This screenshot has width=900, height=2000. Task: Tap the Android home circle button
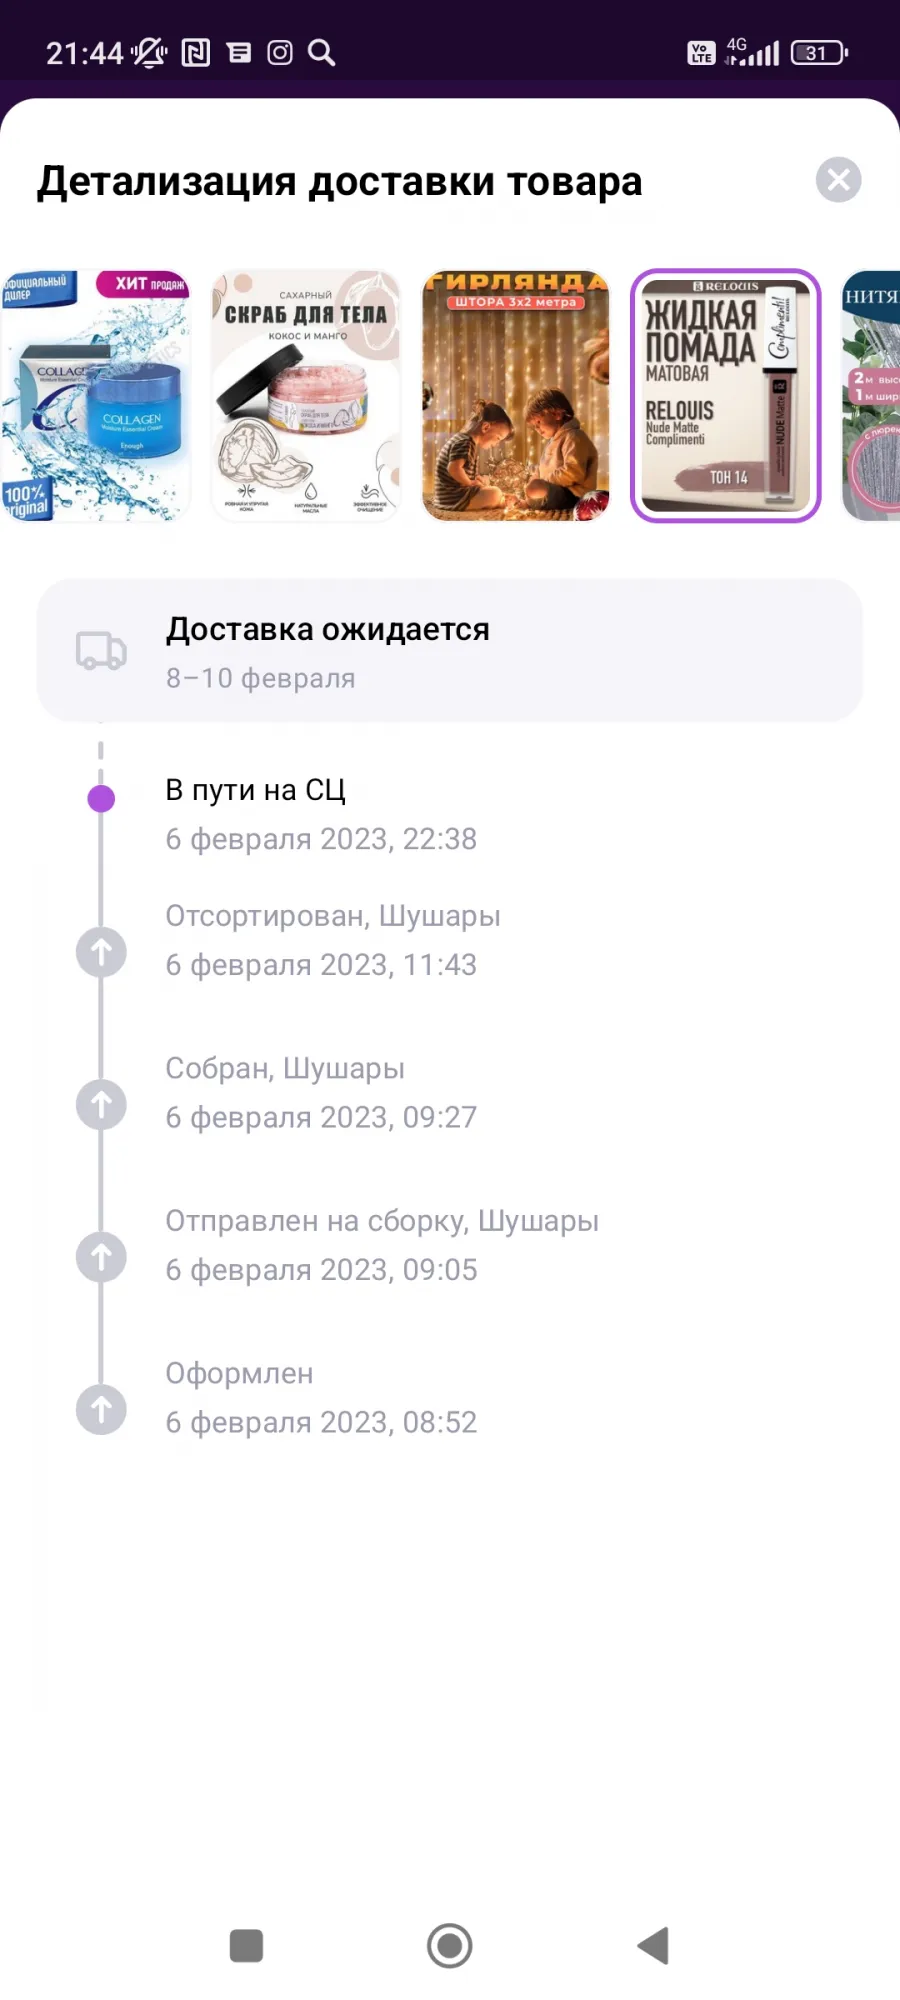(x=450, y=1946)
